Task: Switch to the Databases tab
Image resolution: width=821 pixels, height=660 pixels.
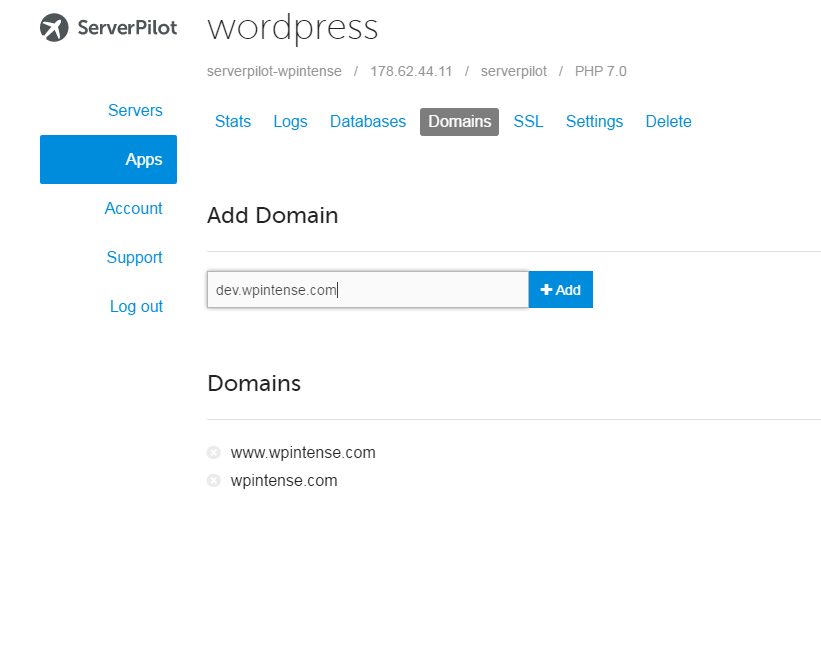Action: point(368,121)
